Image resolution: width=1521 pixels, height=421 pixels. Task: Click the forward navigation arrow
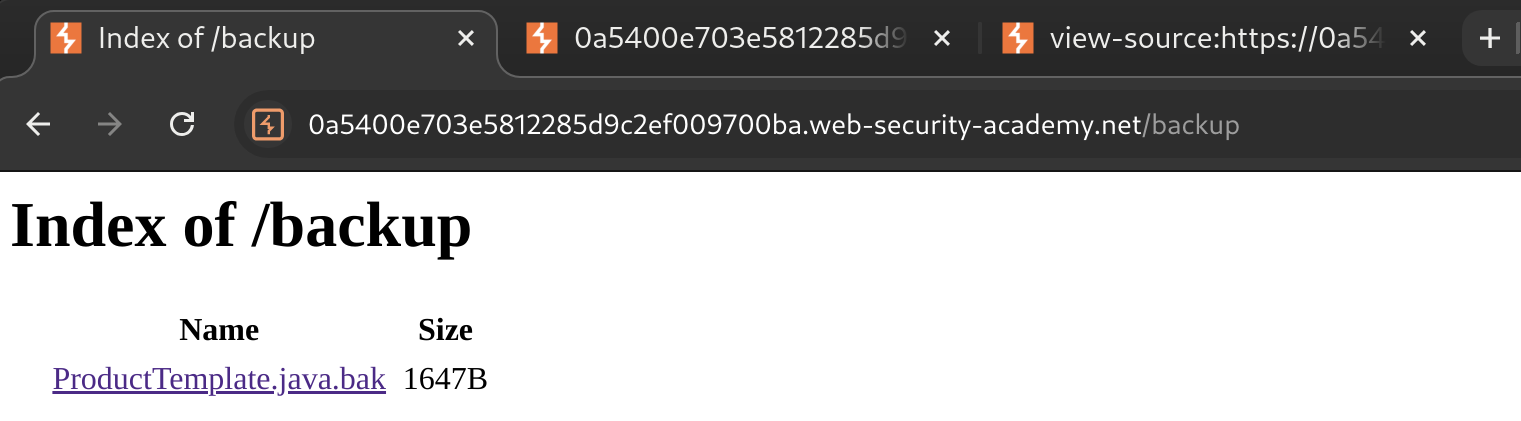pyautogui.click(x=110, y=124)
